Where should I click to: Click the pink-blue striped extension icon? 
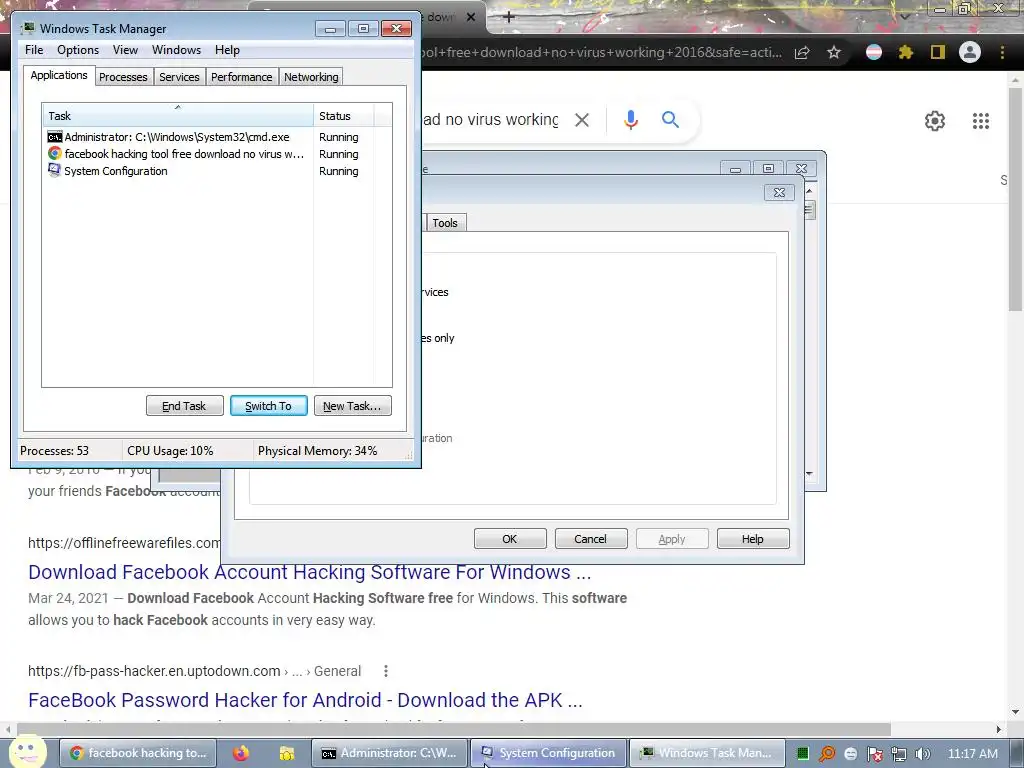coord(874,52)
